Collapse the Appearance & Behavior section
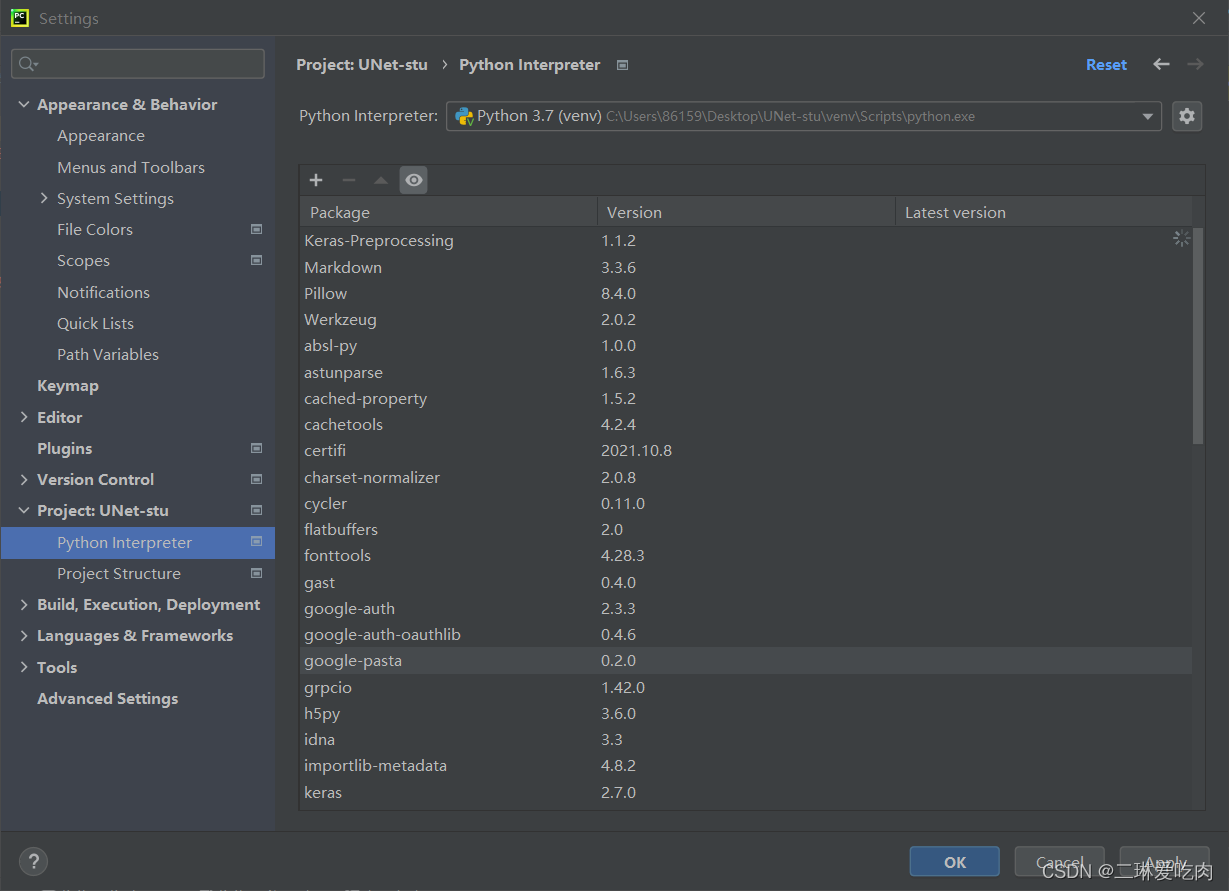This screenshot has height=891, width=1229. pos(24,104)
